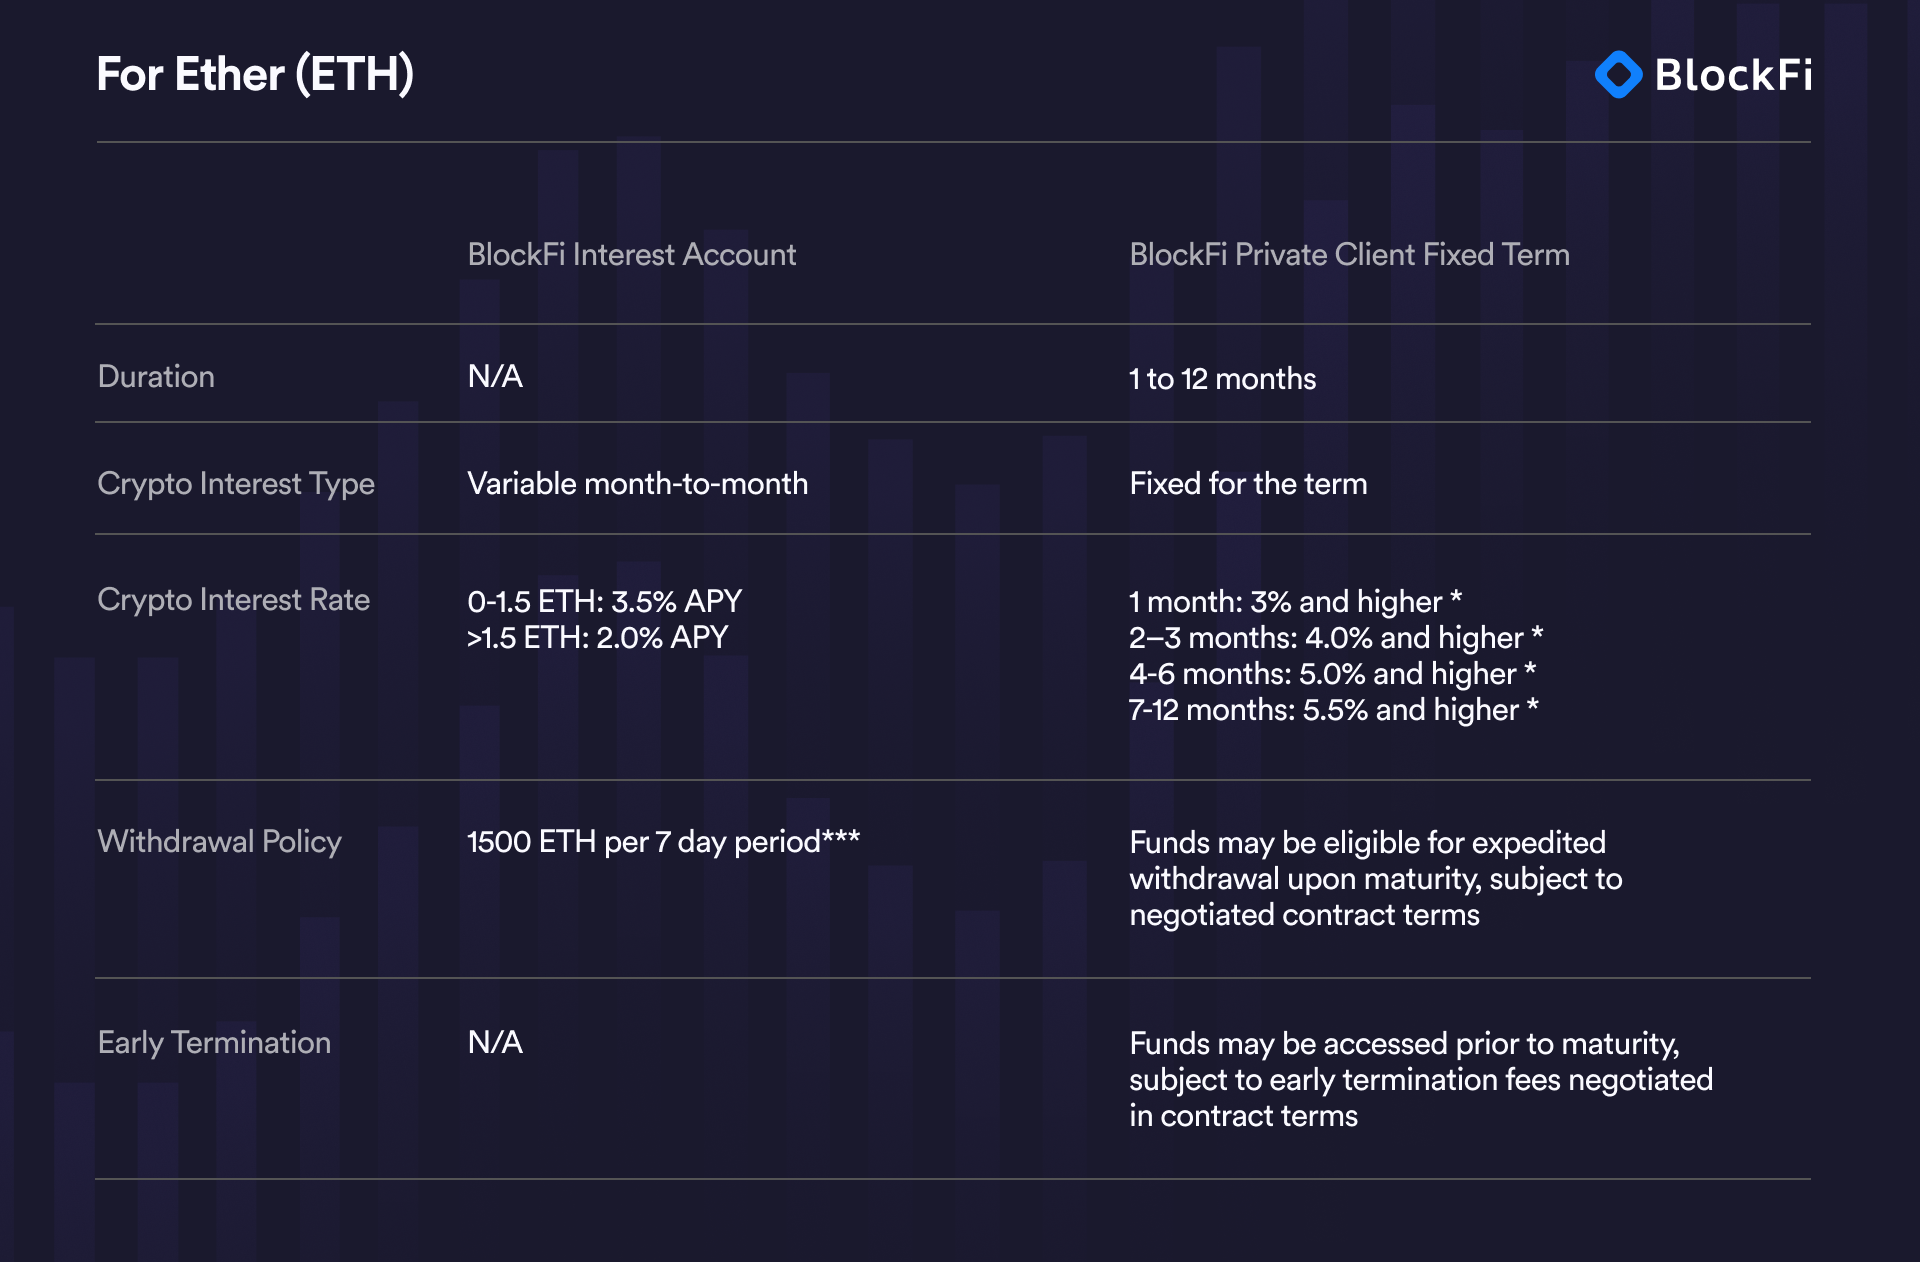Click the expedited withdrawal upon maturity paragraph
The image size is (1920, 1262).
click(1375, 879)
